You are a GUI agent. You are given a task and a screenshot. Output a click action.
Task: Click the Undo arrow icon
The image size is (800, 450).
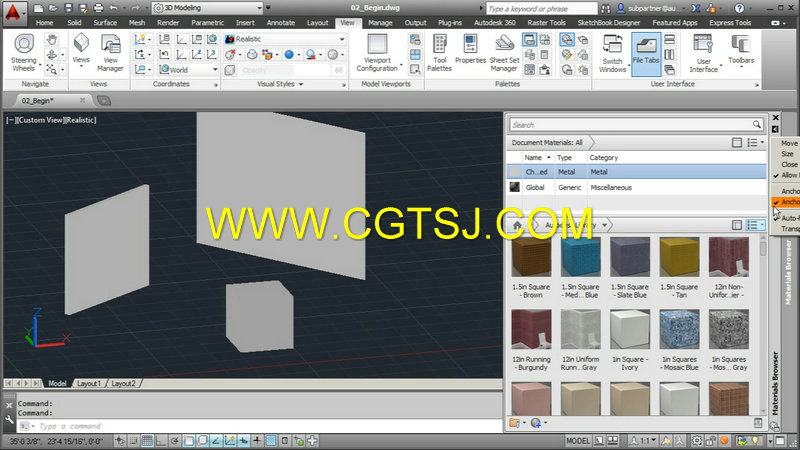click(113, 8)
